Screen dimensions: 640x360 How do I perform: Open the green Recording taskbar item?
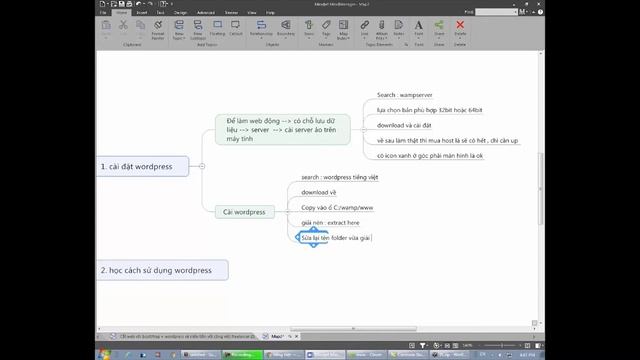(x=242, y=355)
